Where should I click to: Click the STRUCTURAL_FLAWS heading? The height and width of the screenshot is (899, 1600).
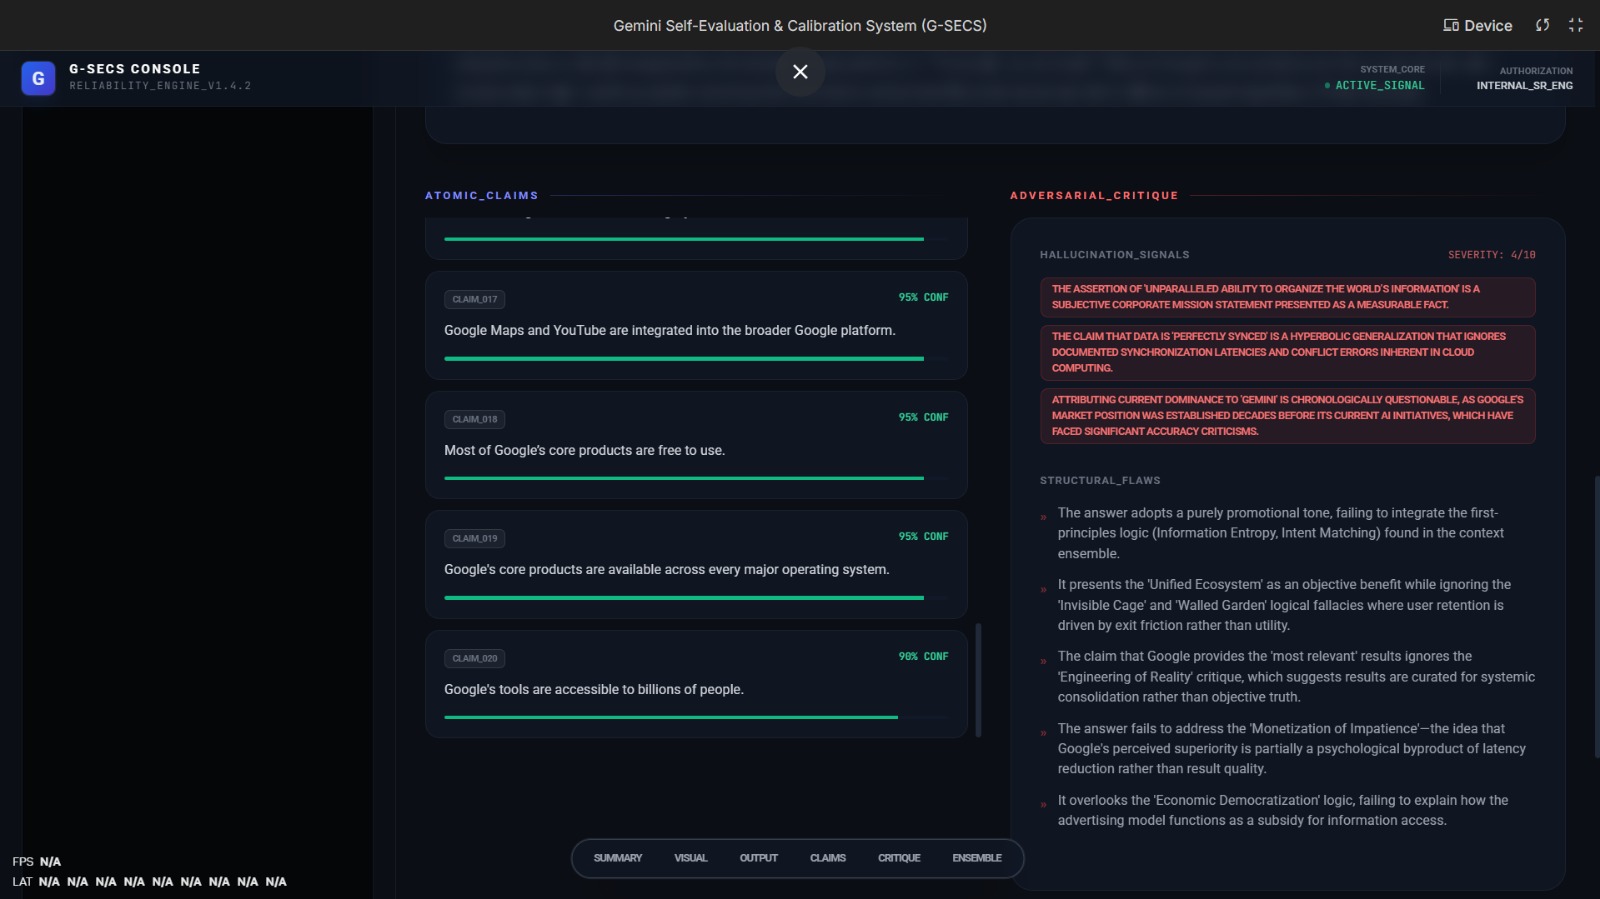pyautogui.click(x=1100, y=481)
